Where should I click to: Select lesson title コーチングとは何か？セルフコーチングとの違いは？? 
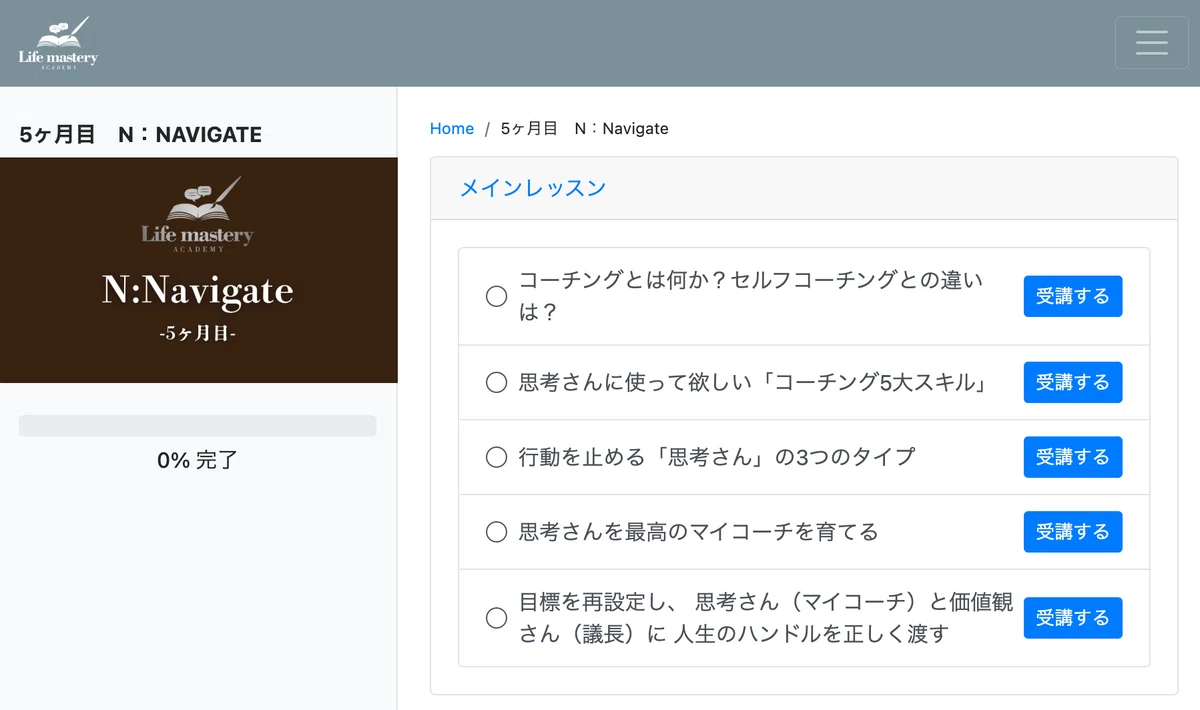(x=751, y=296)
